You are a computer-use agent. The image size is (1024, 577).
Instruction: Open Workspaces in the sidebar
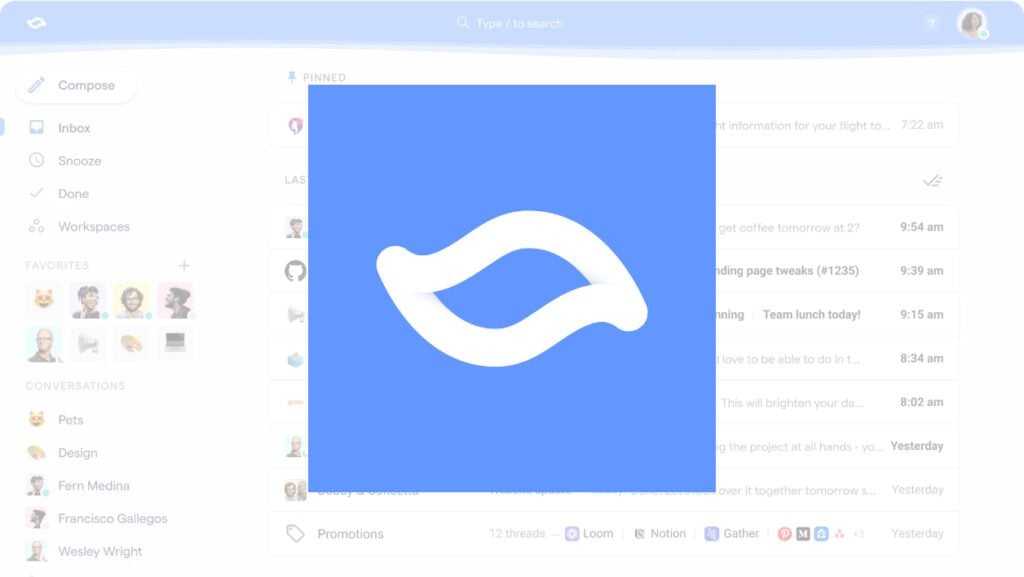79,226
